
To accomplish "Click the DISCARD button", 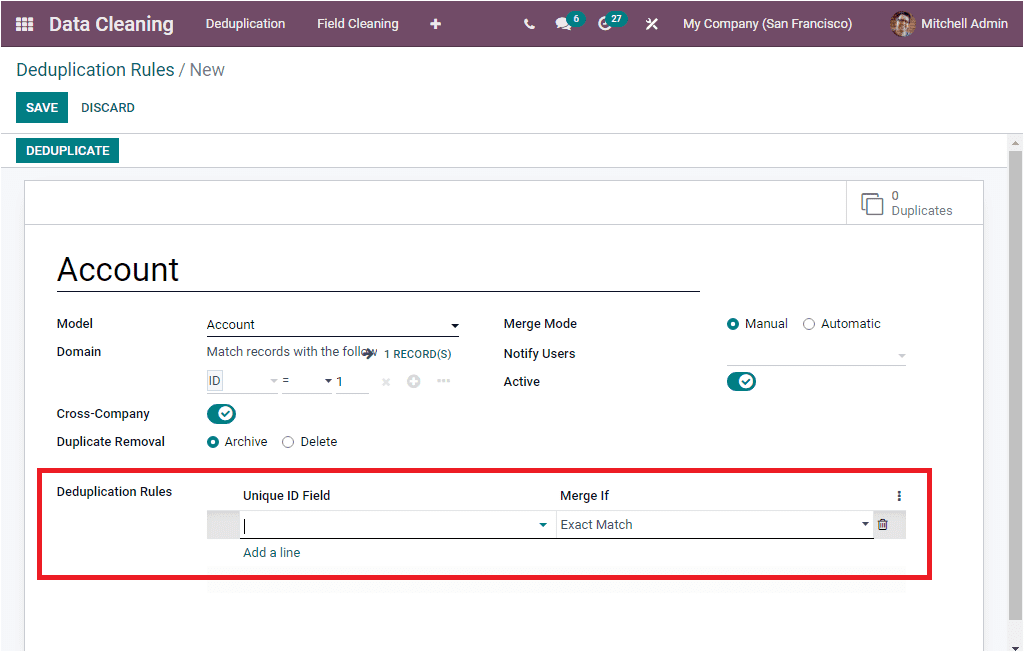I will click(x=108, y=108).
